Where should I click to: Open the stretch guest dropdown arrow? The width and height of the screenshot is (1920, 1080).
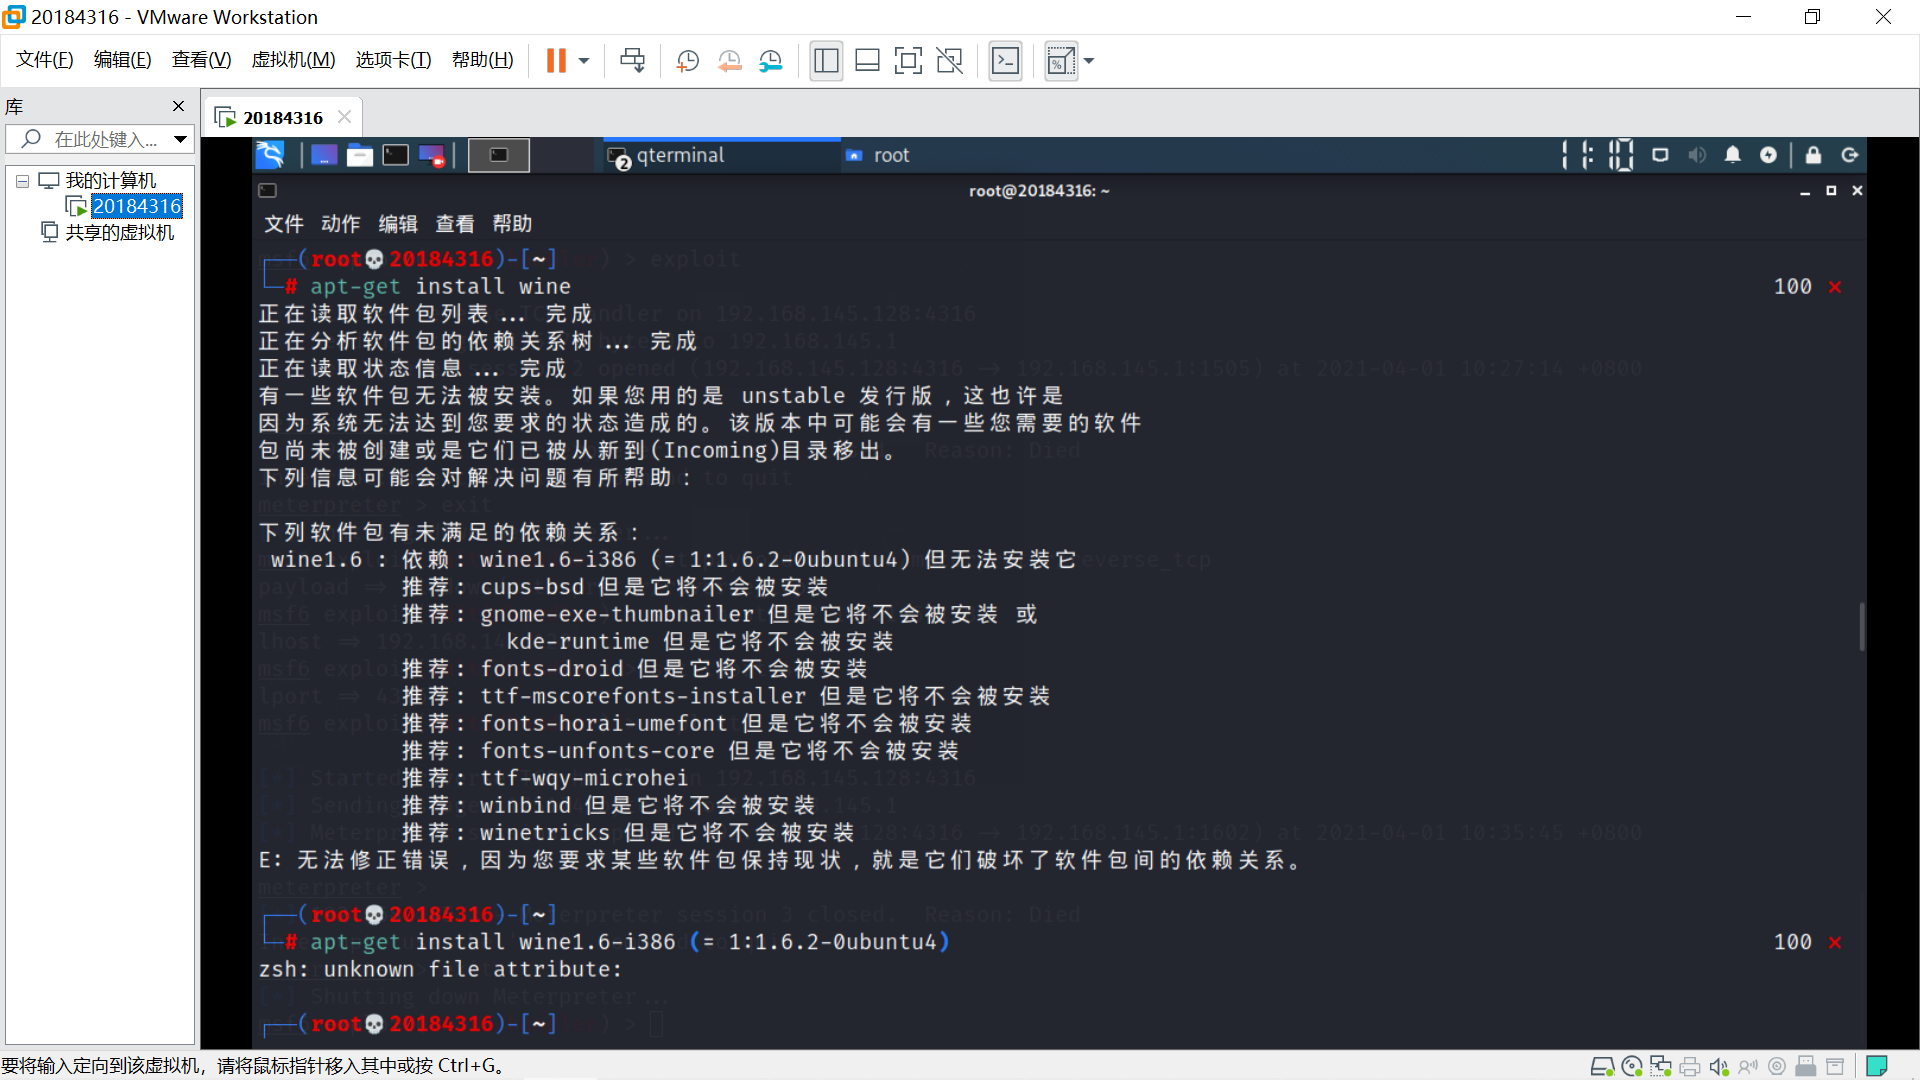[x=1089, y=61]
